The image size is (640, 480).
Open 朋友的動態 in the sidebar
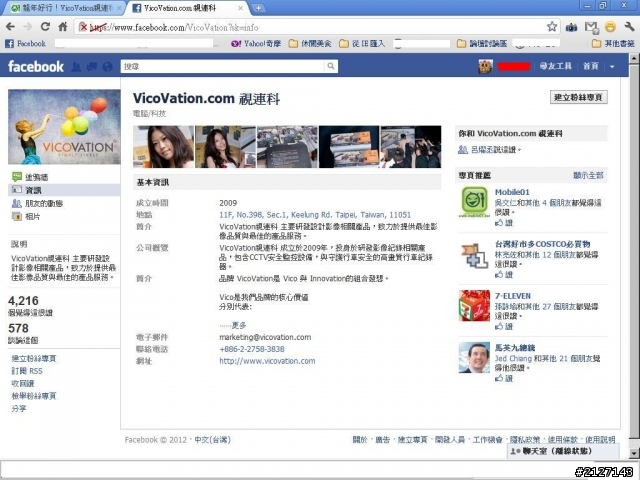click(x=37, y=203)
